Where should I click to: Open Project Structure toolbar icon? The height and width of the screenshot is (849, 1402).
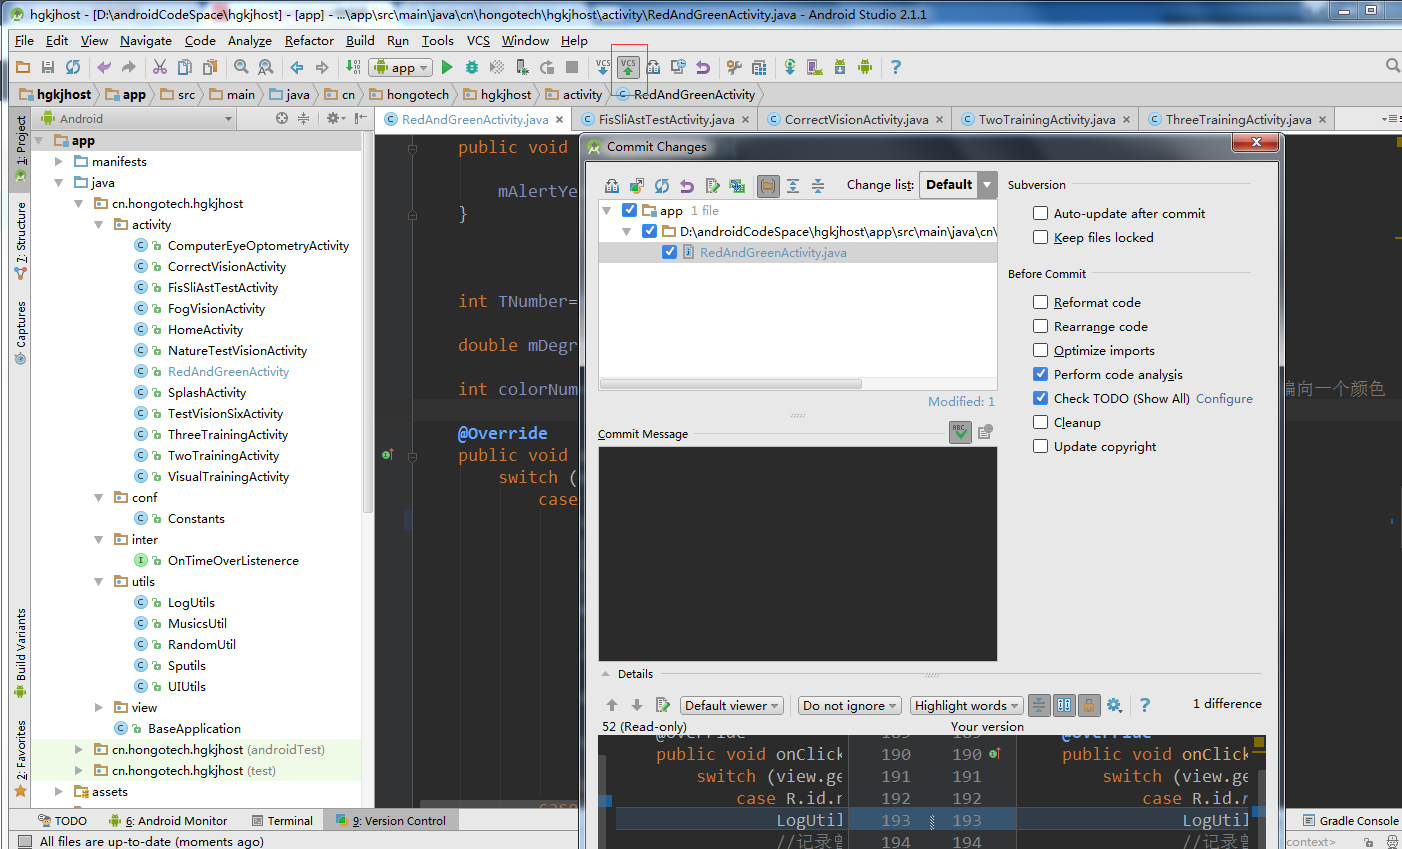[x=759, y=67]
